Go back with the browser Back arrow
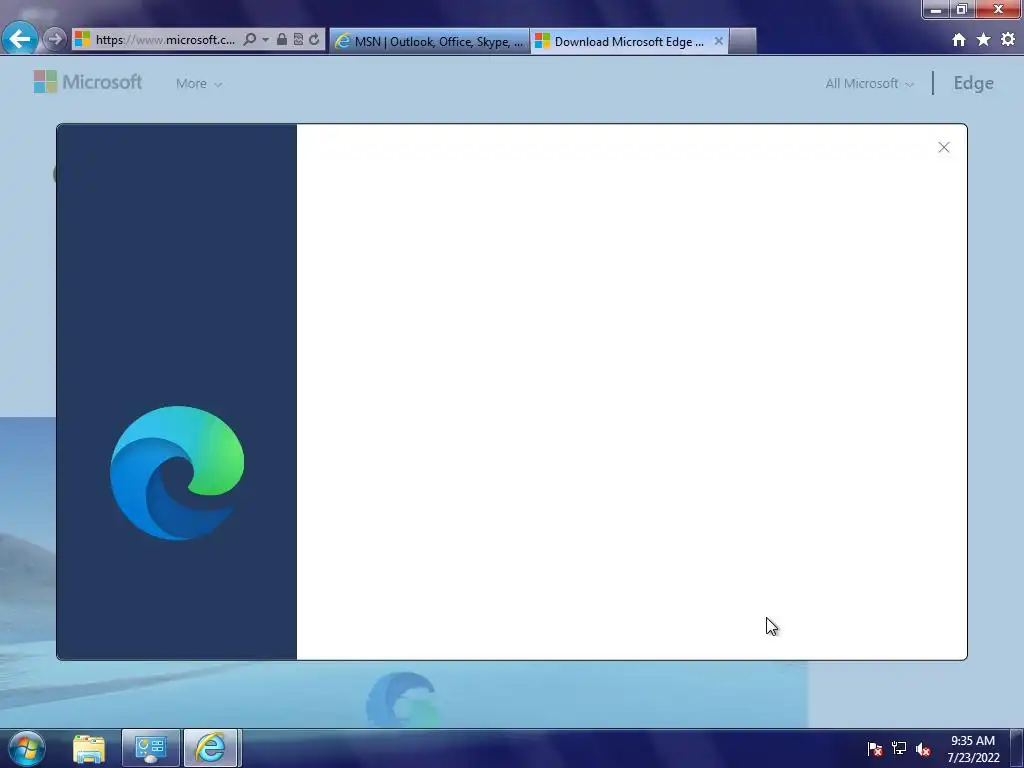Image resolution: width=1024 pixels, height=768 pixels. coord(20,39)
